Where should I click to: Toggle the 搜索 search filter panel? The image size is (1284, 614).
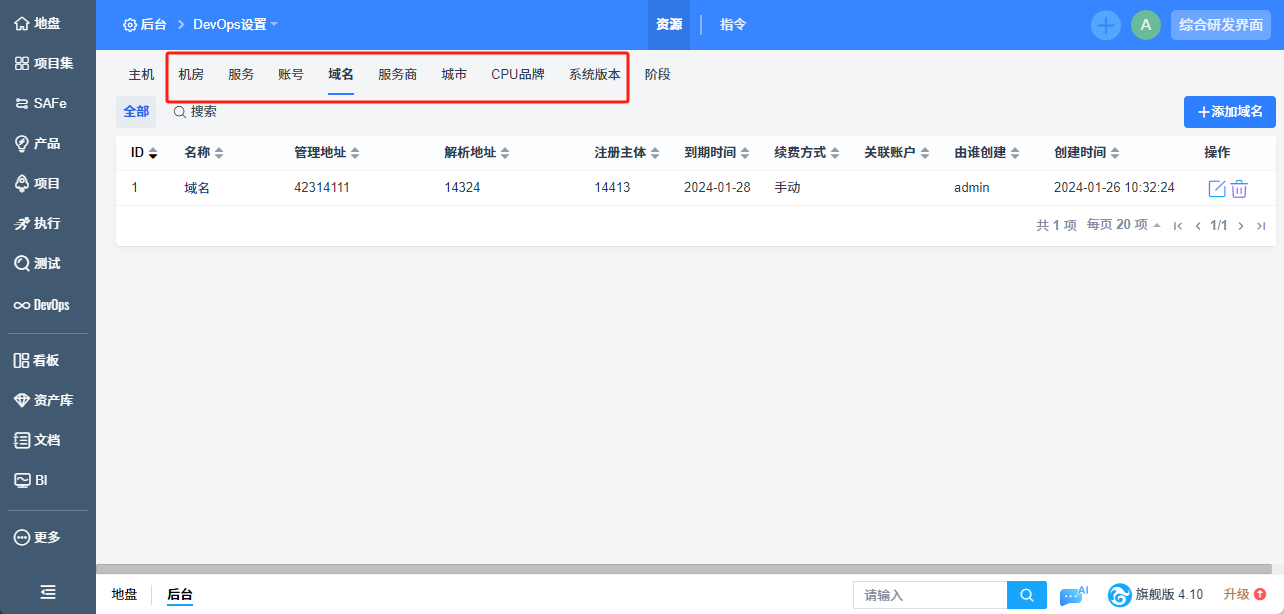[195, 112]
